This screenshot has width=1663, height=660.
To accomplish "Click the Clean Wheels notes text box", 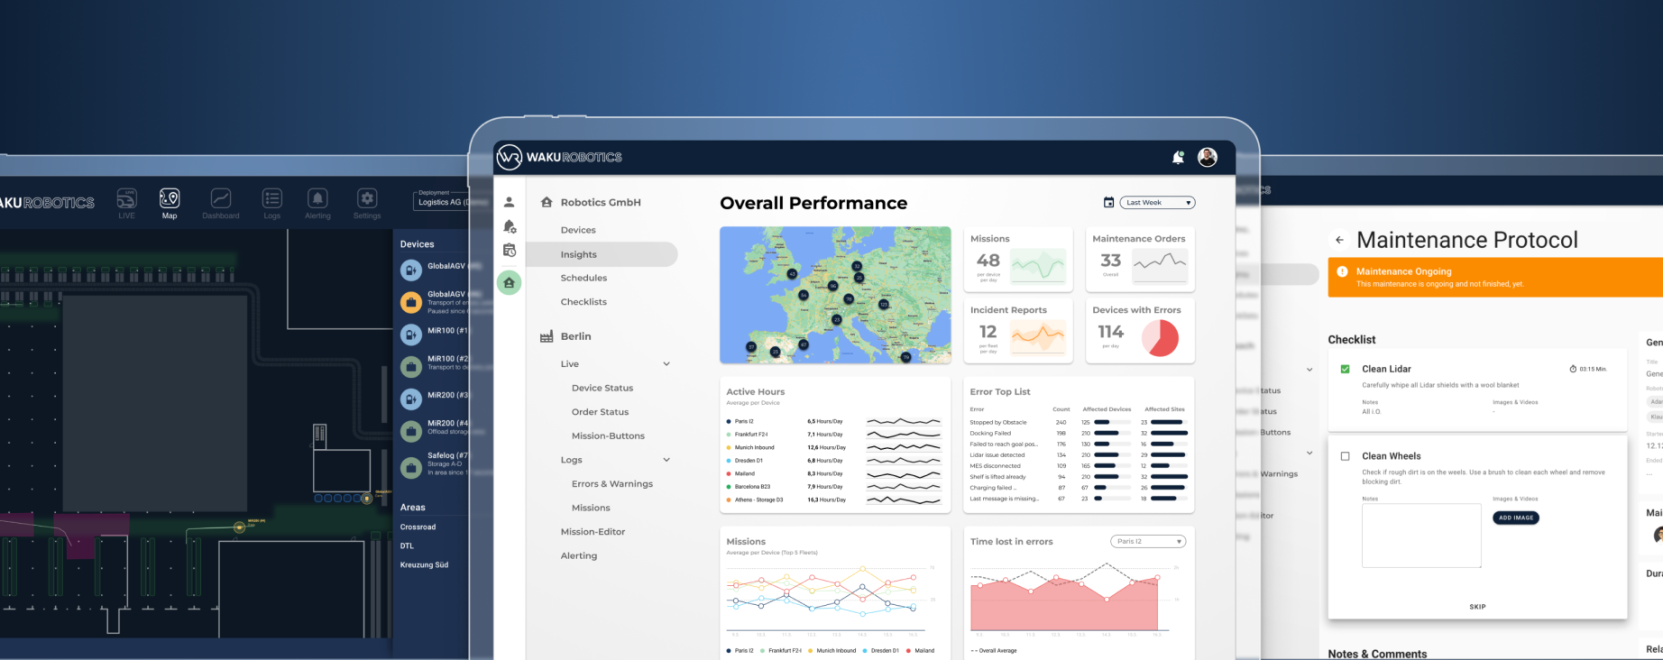I will click(1421, 536).
